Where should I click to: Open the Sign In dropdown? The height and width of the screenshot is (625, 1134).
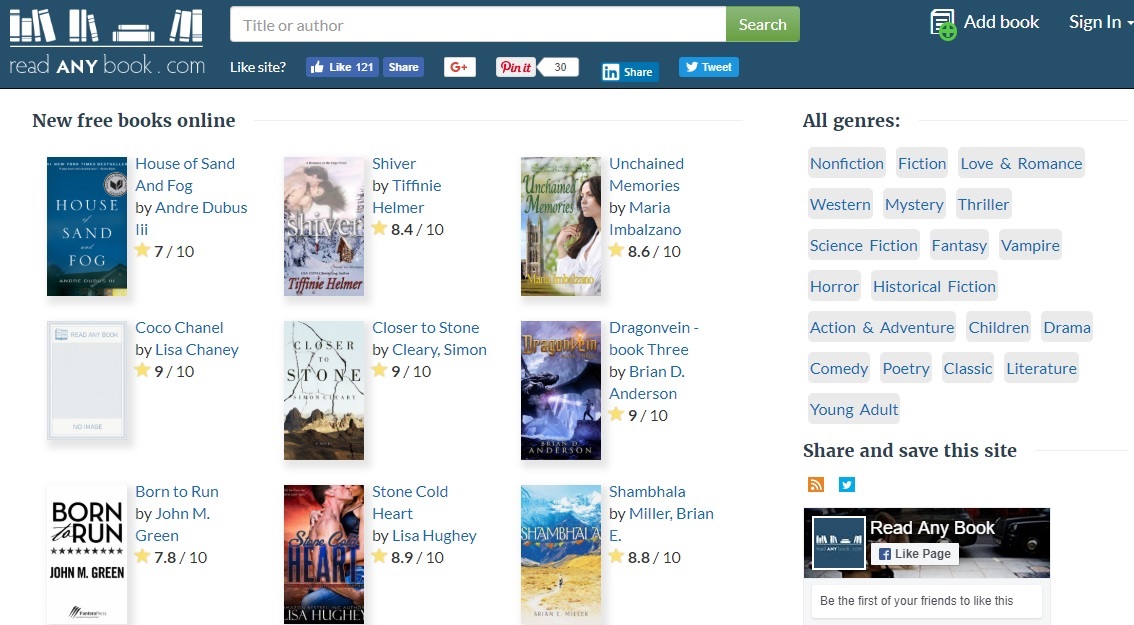pos(1100,22)
